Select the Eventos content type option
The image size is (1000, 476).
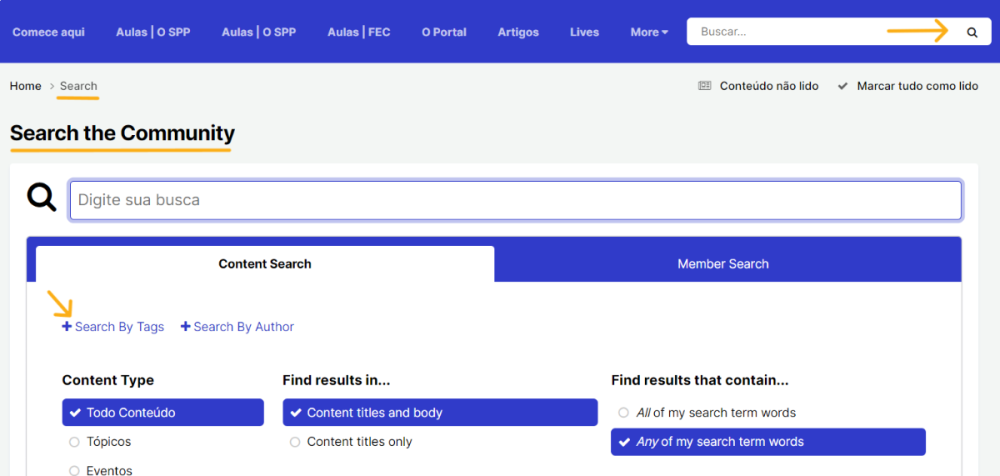[x=74, y=470]
